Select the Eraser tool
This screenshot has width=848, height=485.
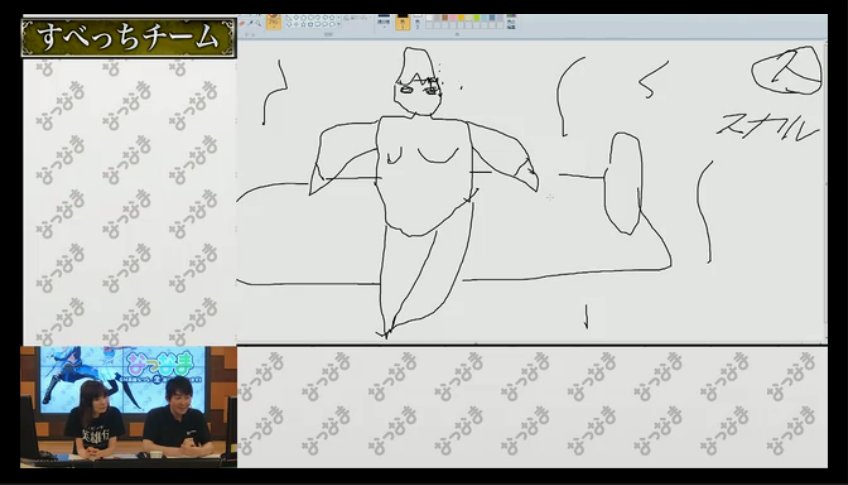point(242,23)
